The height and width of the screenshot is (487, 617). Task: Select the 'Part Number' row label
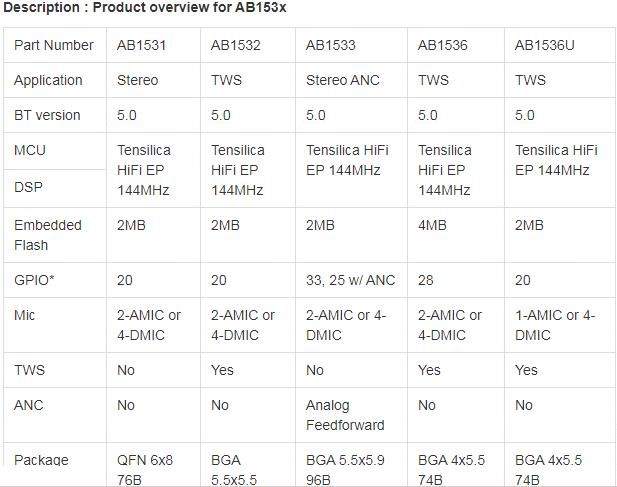pyautogui.click(x=54, y=45)
